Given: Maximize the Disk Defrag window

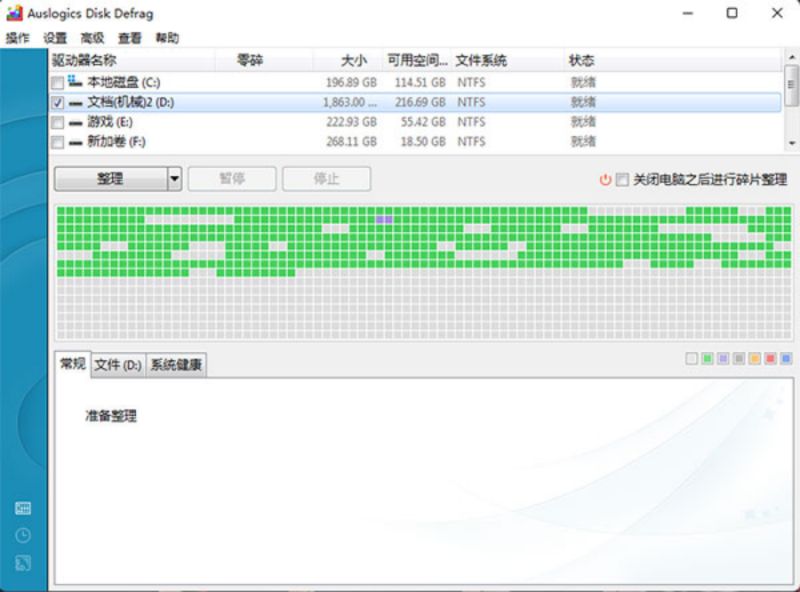Looking at the screenshot, I should (x=732, y=13).
